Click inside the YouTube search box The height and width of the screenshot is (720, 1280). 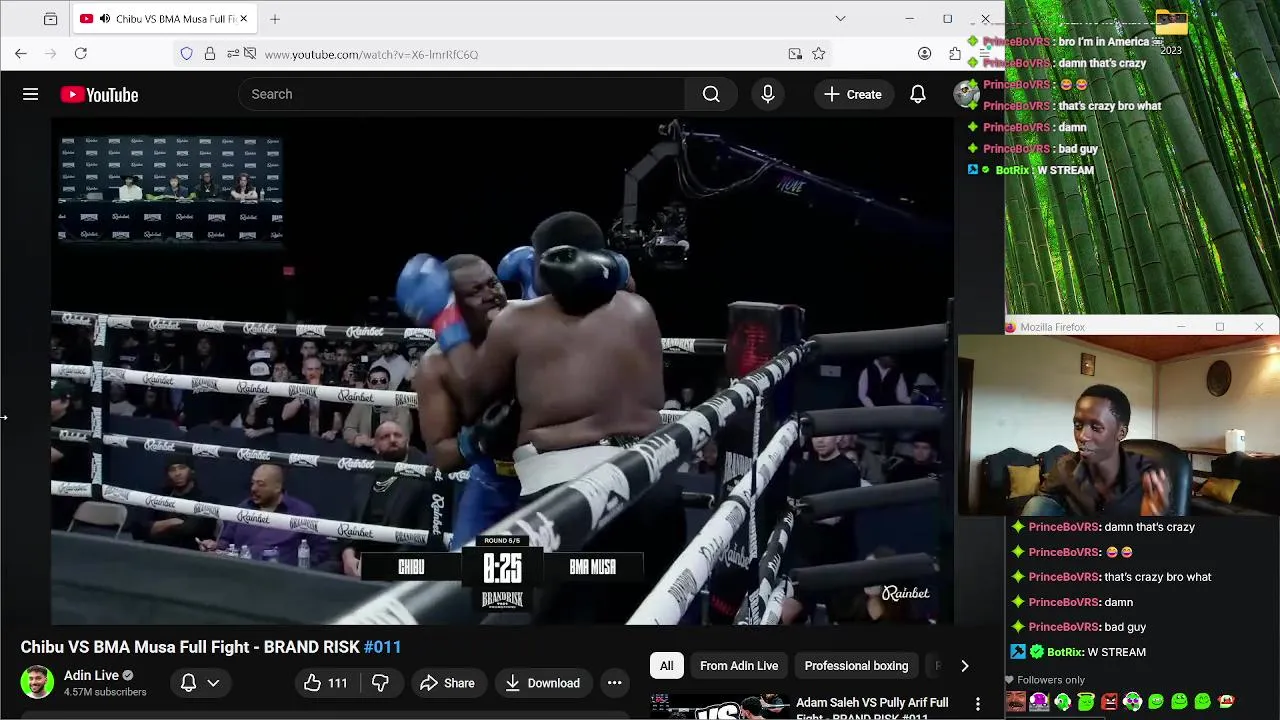461,94
